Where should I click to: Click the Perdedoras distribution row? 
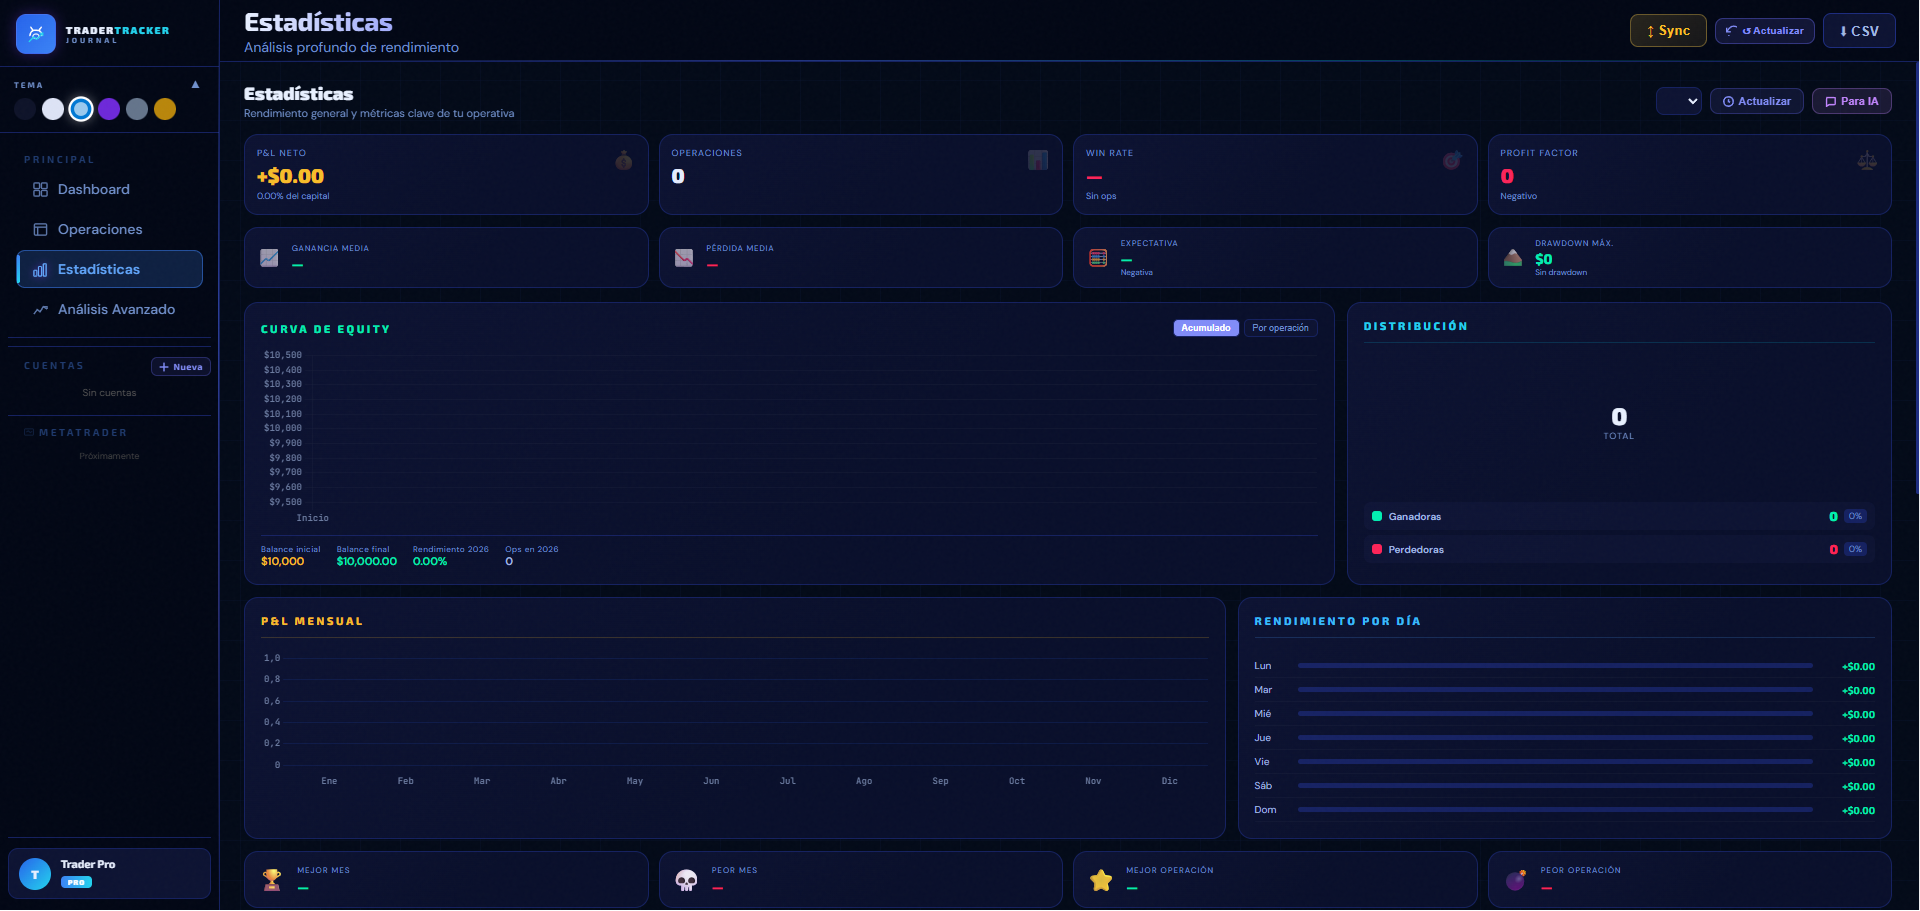pos(1619,550)
